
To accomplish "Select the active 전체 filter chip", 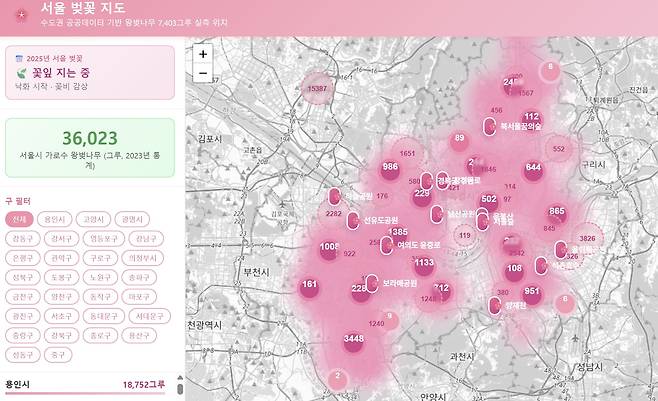I will (19, 219).
